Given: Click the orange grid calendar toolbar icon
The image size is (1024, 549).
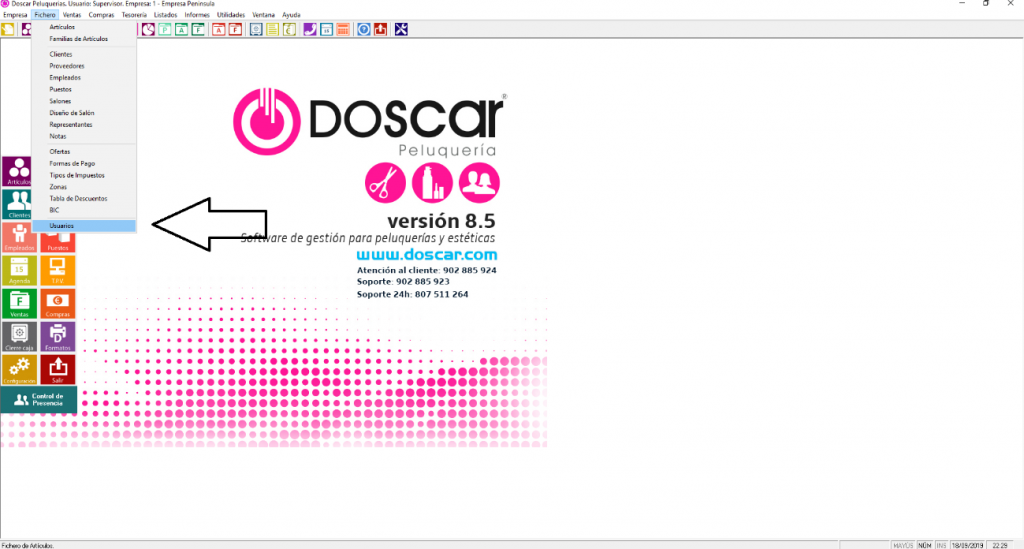Looking at the screenshot, I should pos(342,29).
